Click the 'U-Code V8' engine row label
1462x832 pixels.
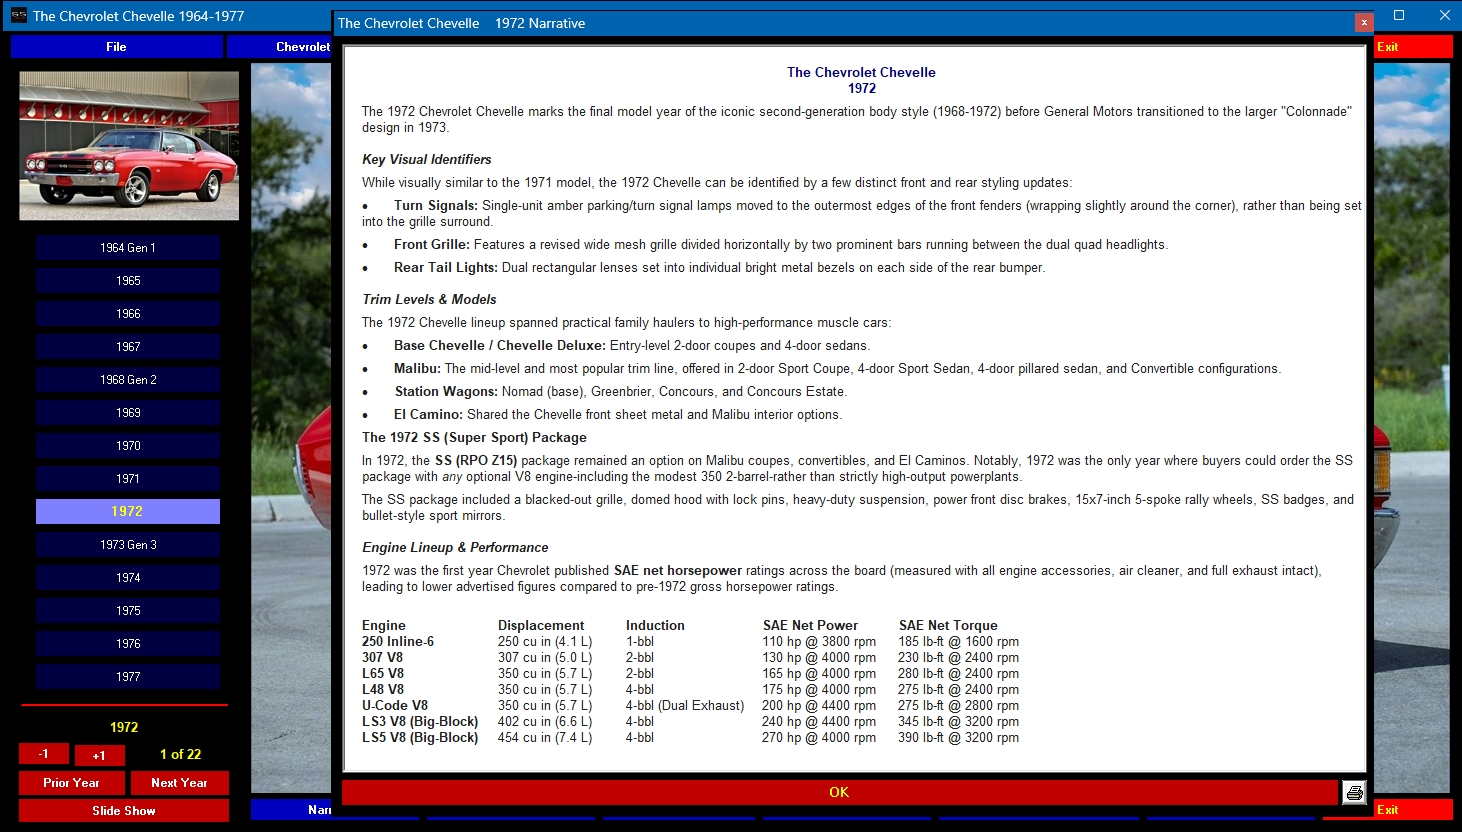pyautogui.click(x=395, y=705)
